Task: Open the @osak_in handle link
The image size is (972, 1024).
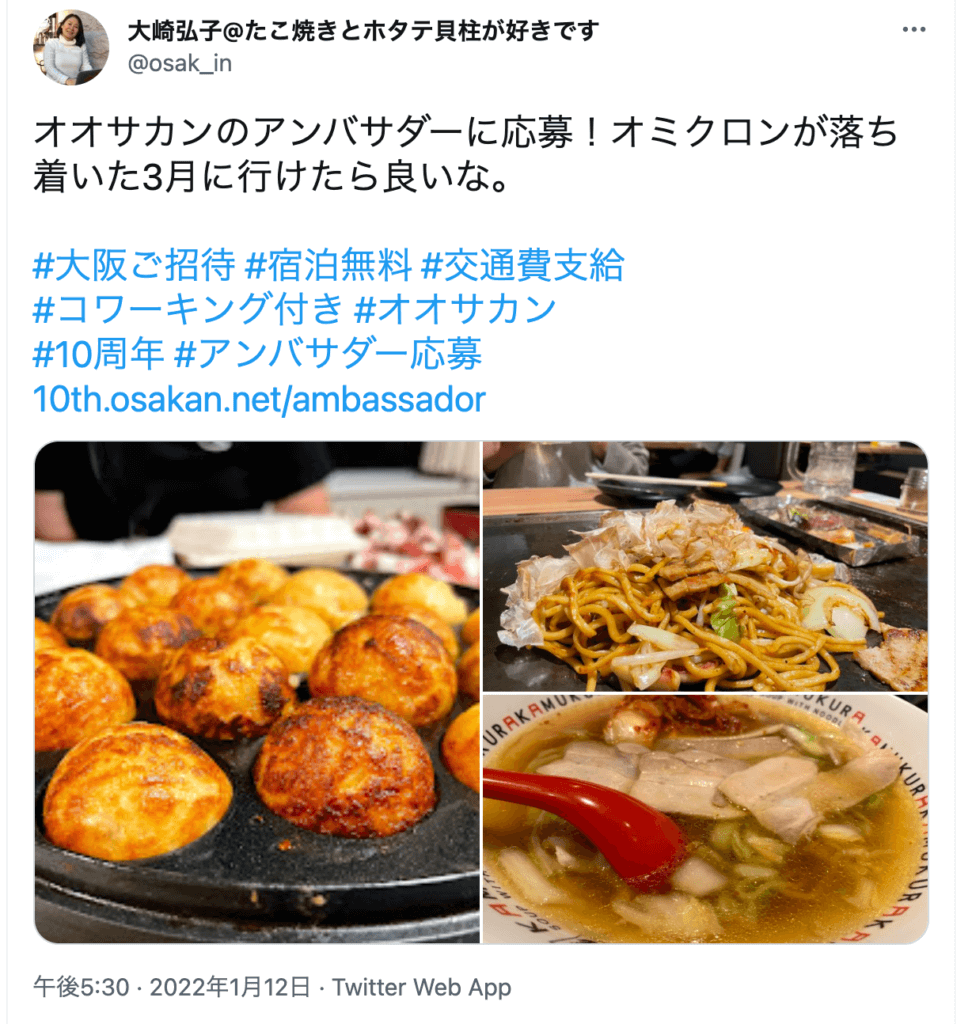Action: [180, 63]
